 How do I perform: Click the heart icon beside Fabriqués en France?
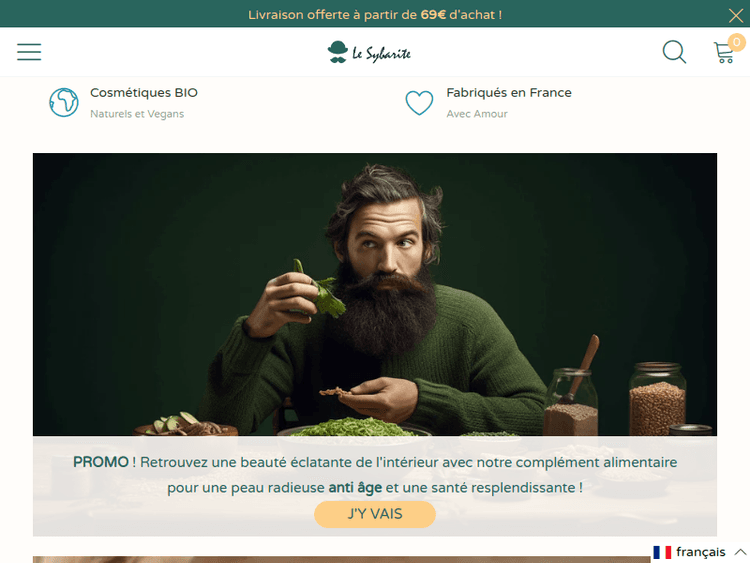(x=419, y=102)
